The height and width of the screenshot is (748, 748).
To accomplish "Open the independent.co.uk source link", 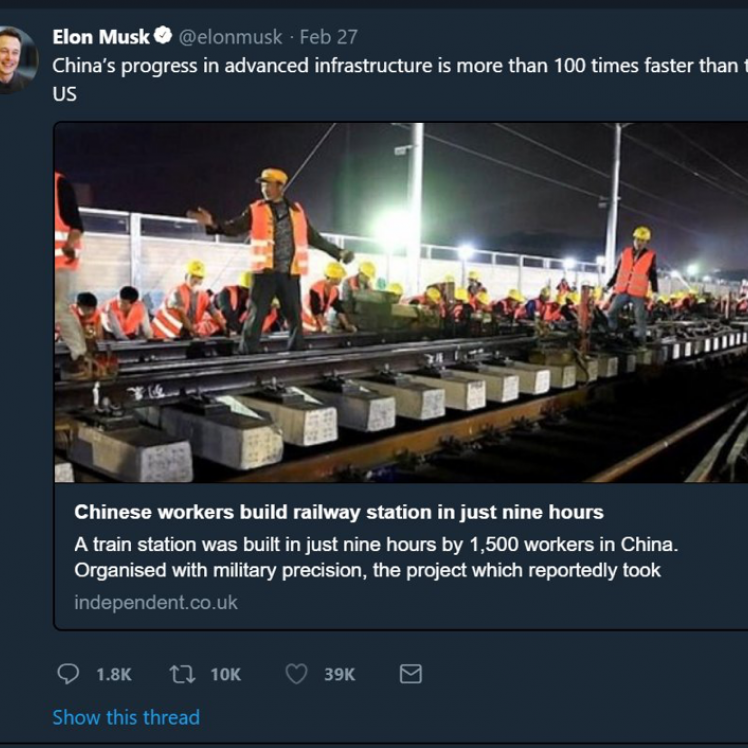I will (156, 603).
